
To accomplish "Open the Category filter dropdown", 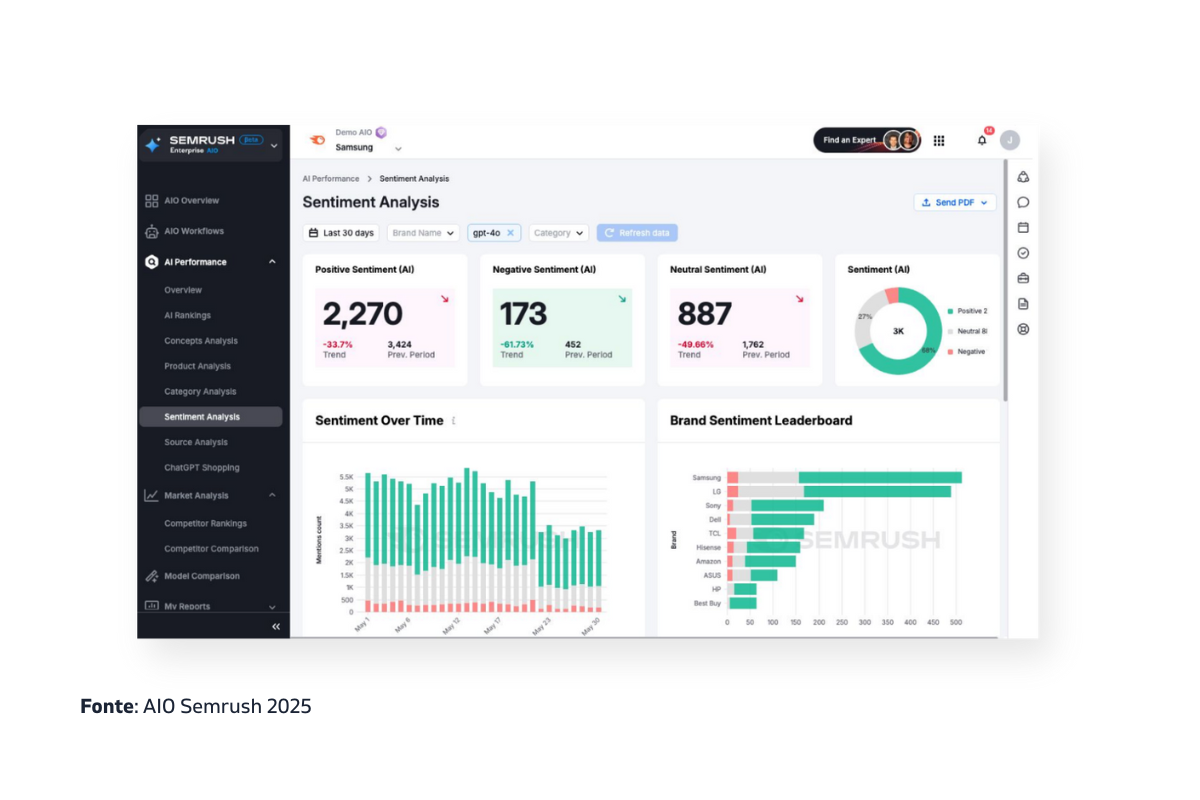I will (559, 233).
